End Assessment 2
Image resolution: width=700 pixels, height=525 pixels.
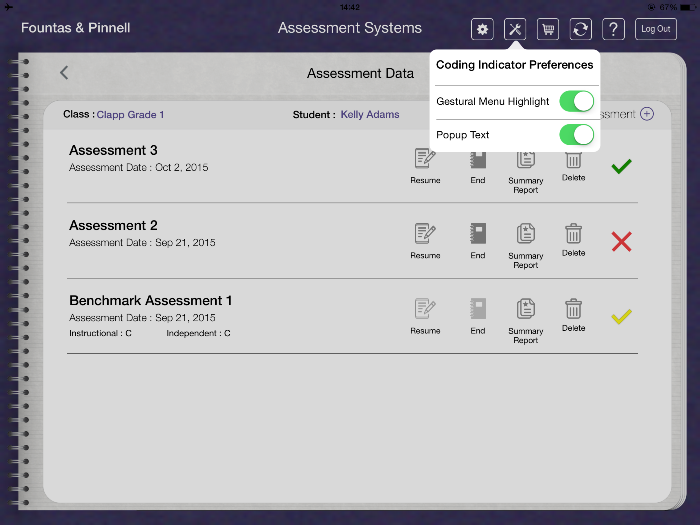click(x=478, y=241)
